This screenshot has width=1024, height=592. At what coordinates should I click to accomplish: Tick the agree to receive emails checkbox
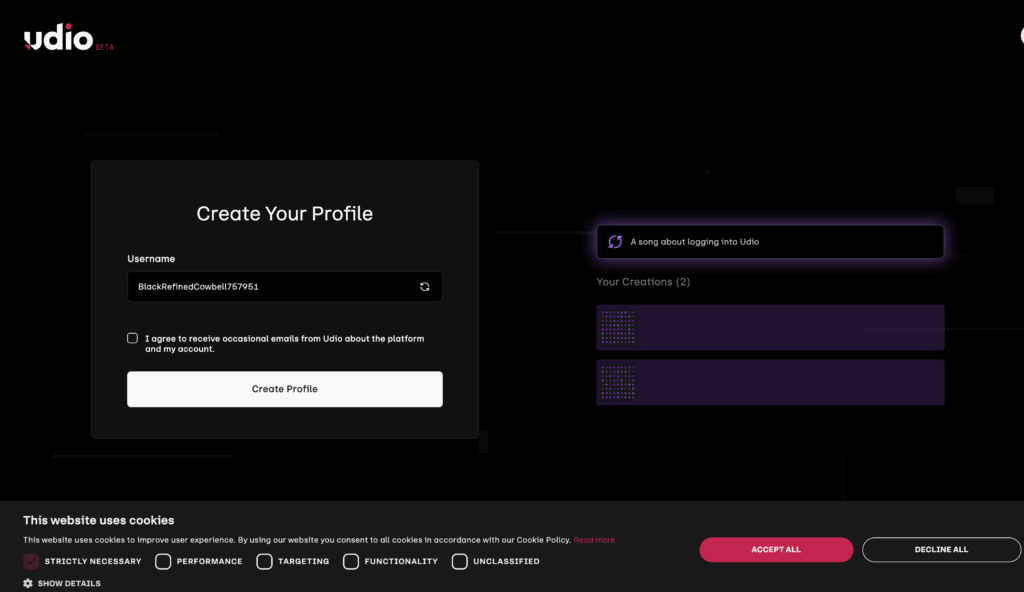pos(133,338)
